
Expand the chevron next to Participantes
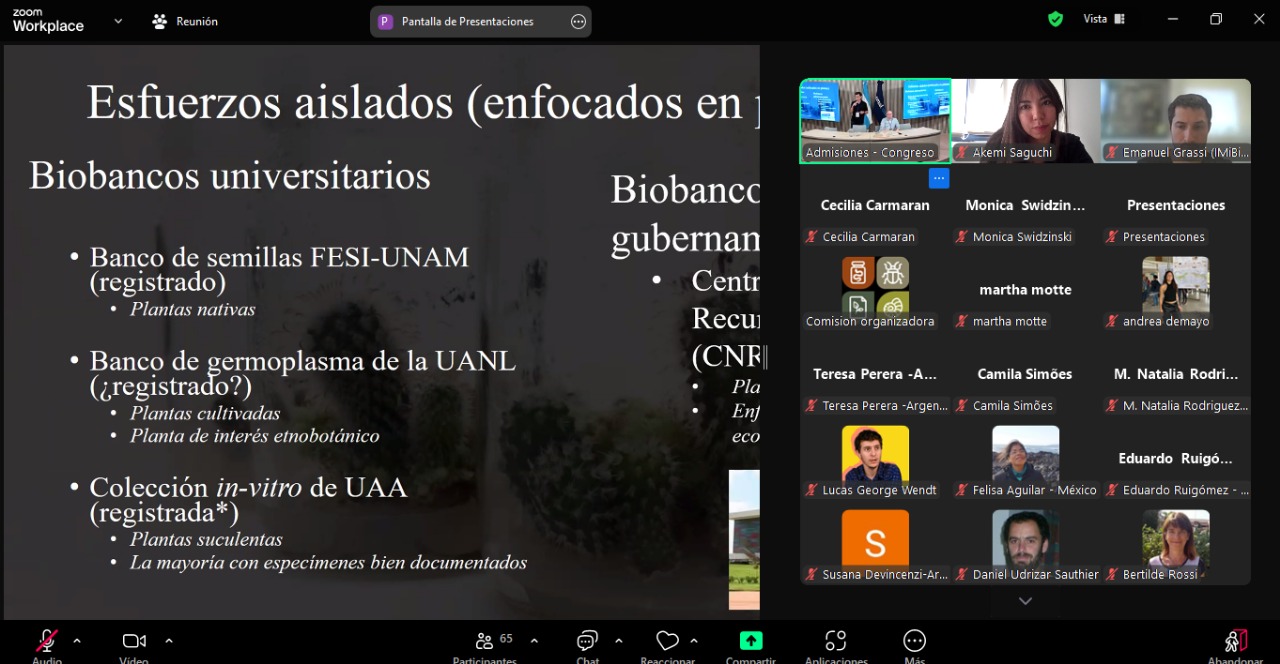click(534, 641)
